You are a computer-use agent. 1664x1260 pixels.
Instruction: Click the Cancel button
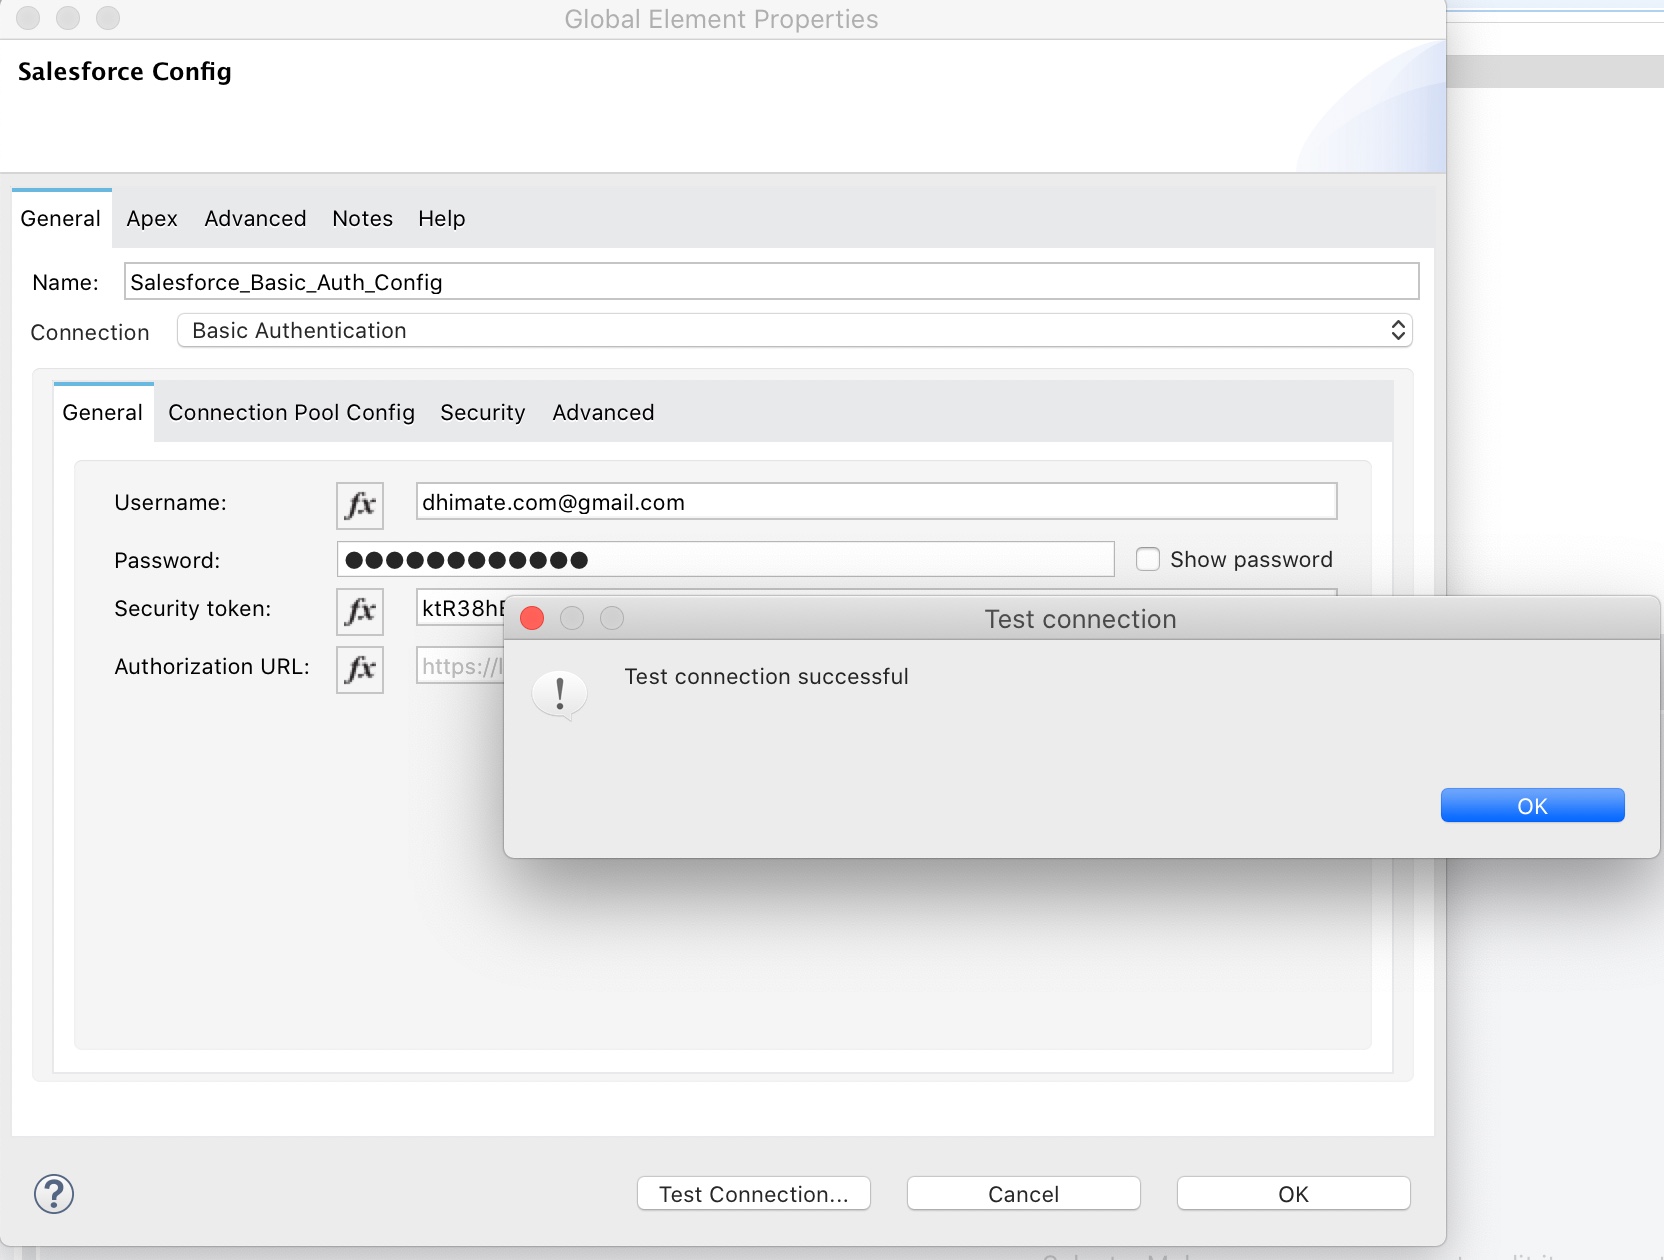(x=1023, y=1194)
